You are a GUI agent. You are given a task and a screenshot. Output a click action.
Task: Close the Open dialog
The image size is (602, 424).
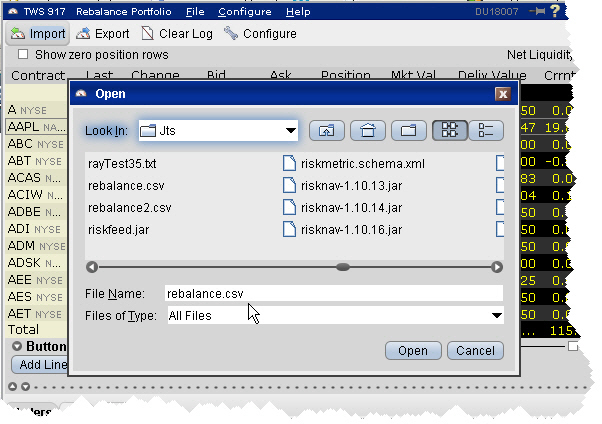(x=503, y=94)
